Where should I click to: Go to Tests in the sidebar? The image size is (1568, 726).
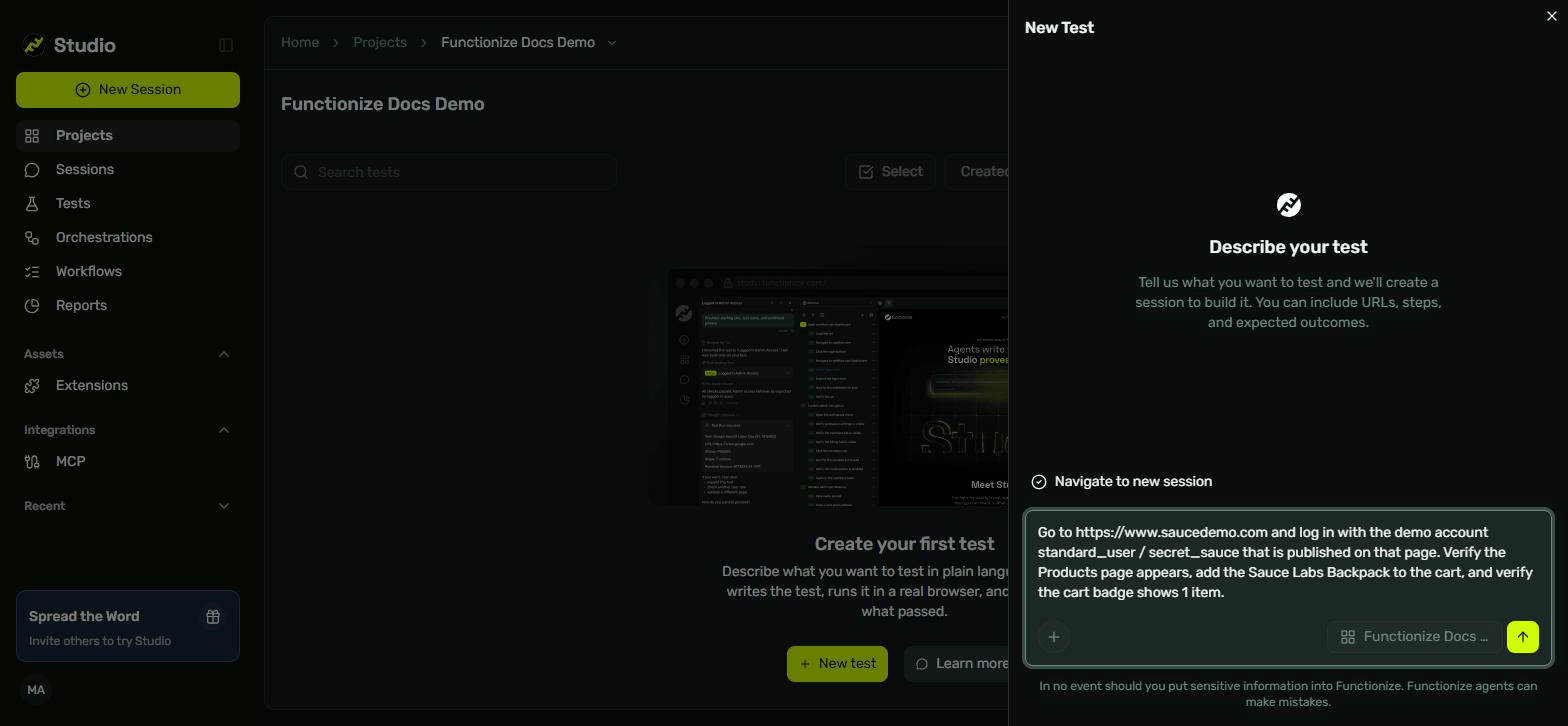tap(128, 203)
